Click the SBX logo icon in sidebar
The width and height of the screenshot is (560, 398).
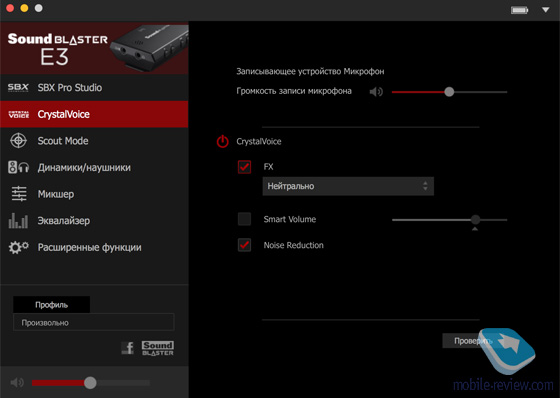point(18,88)
